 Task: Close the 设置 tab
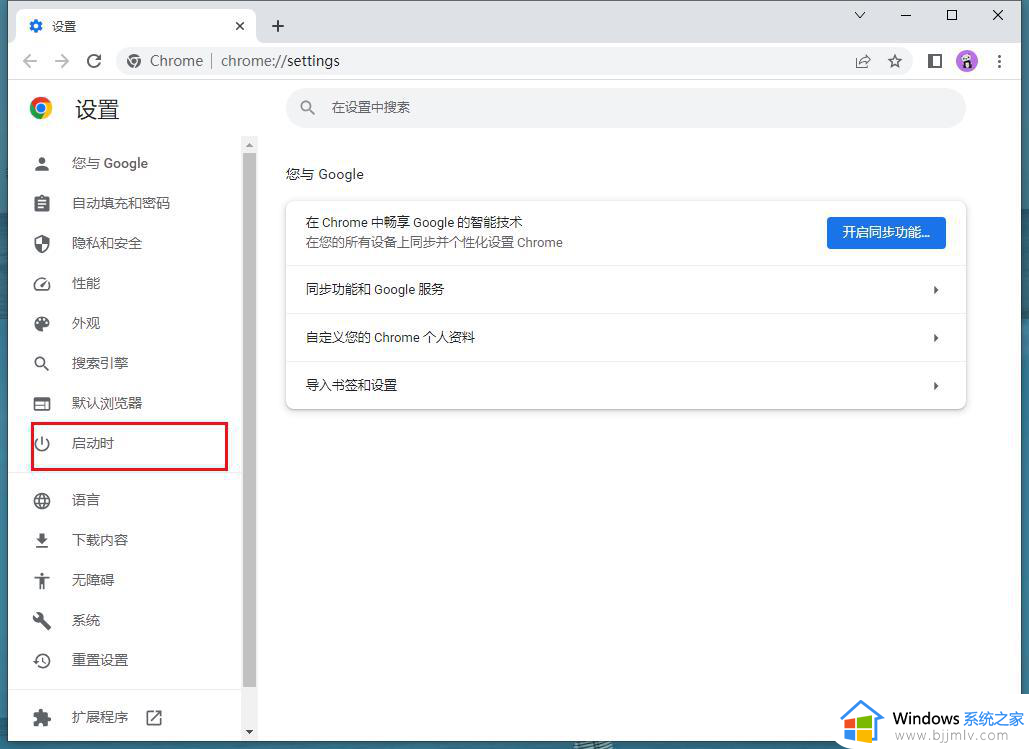[x=240, y=26]
